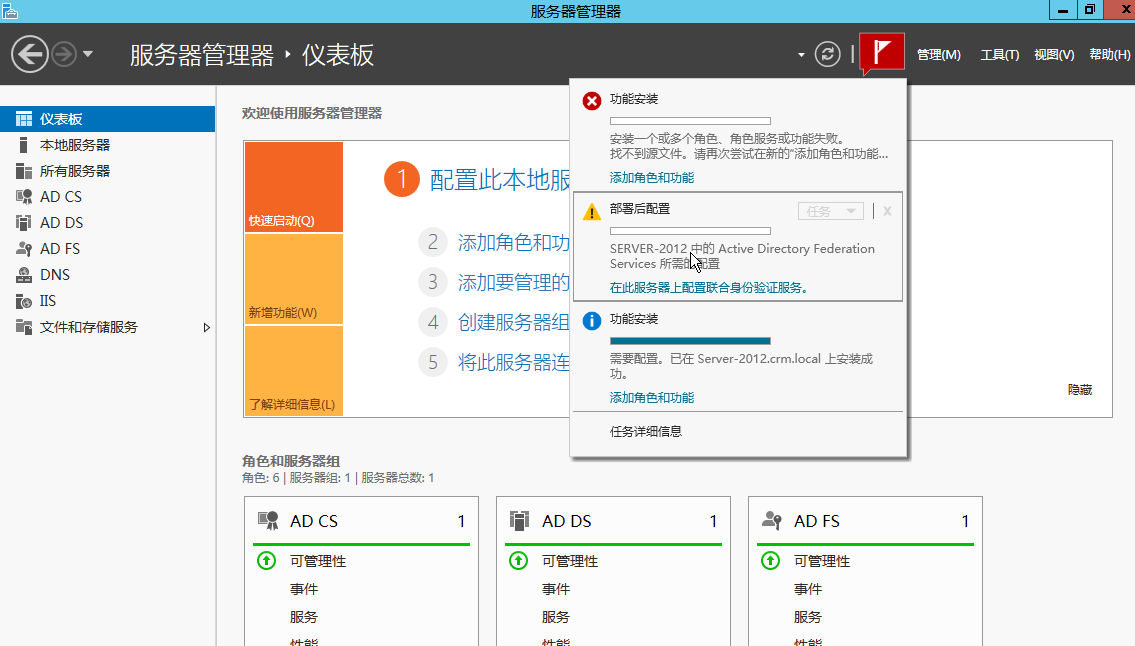Click 在此服务器上配置联合身份验证服务 link
The image size is (1135, 646).
[x=708, y=288]
